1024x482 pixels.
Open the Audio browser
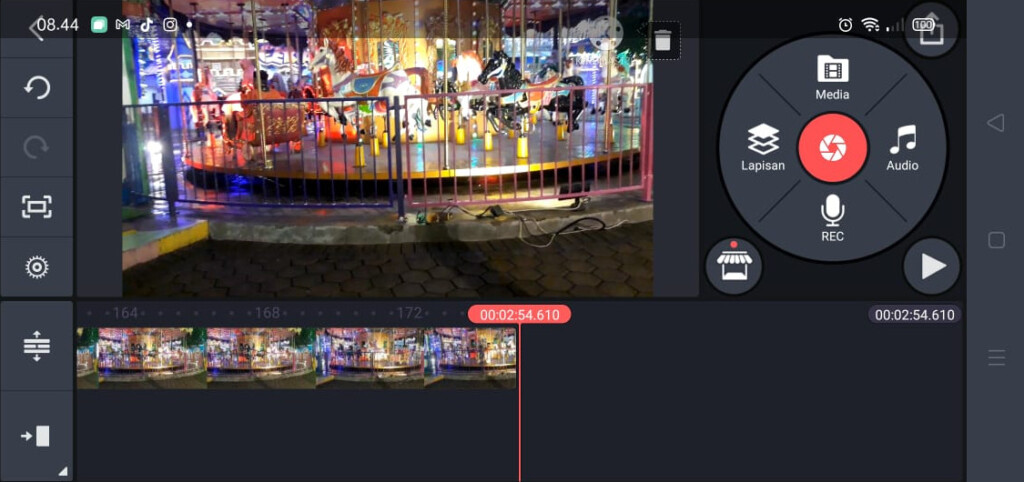pos(902,148)
